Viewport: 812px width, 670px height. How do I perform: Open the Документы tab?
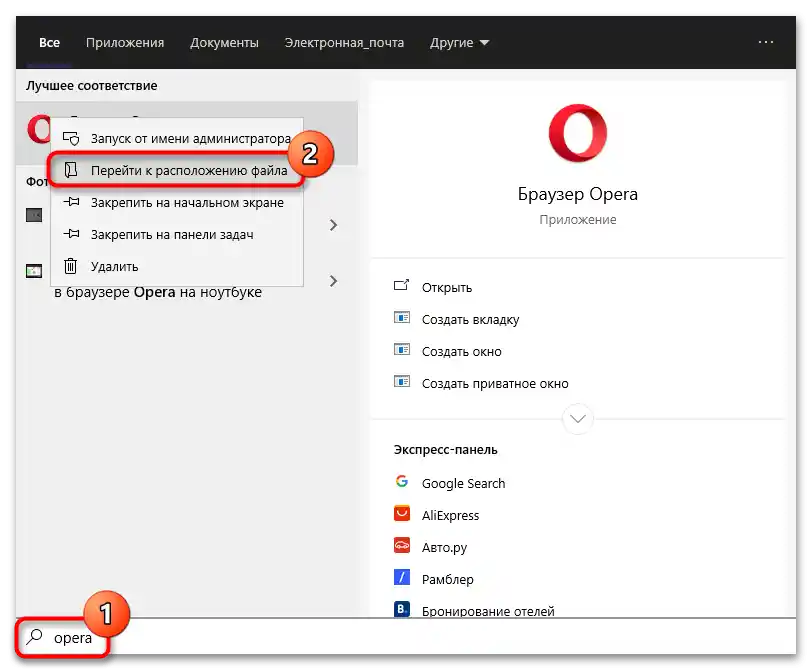pyautogui.click(x=224, y=42)
